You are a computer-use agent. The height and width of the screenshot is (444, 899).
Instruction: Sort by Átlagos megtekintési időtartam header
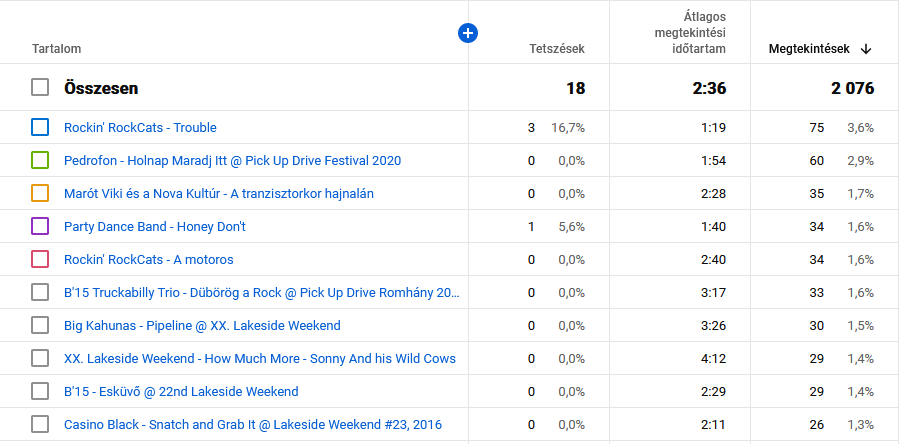pyautogui.click(x=690, y=33)
